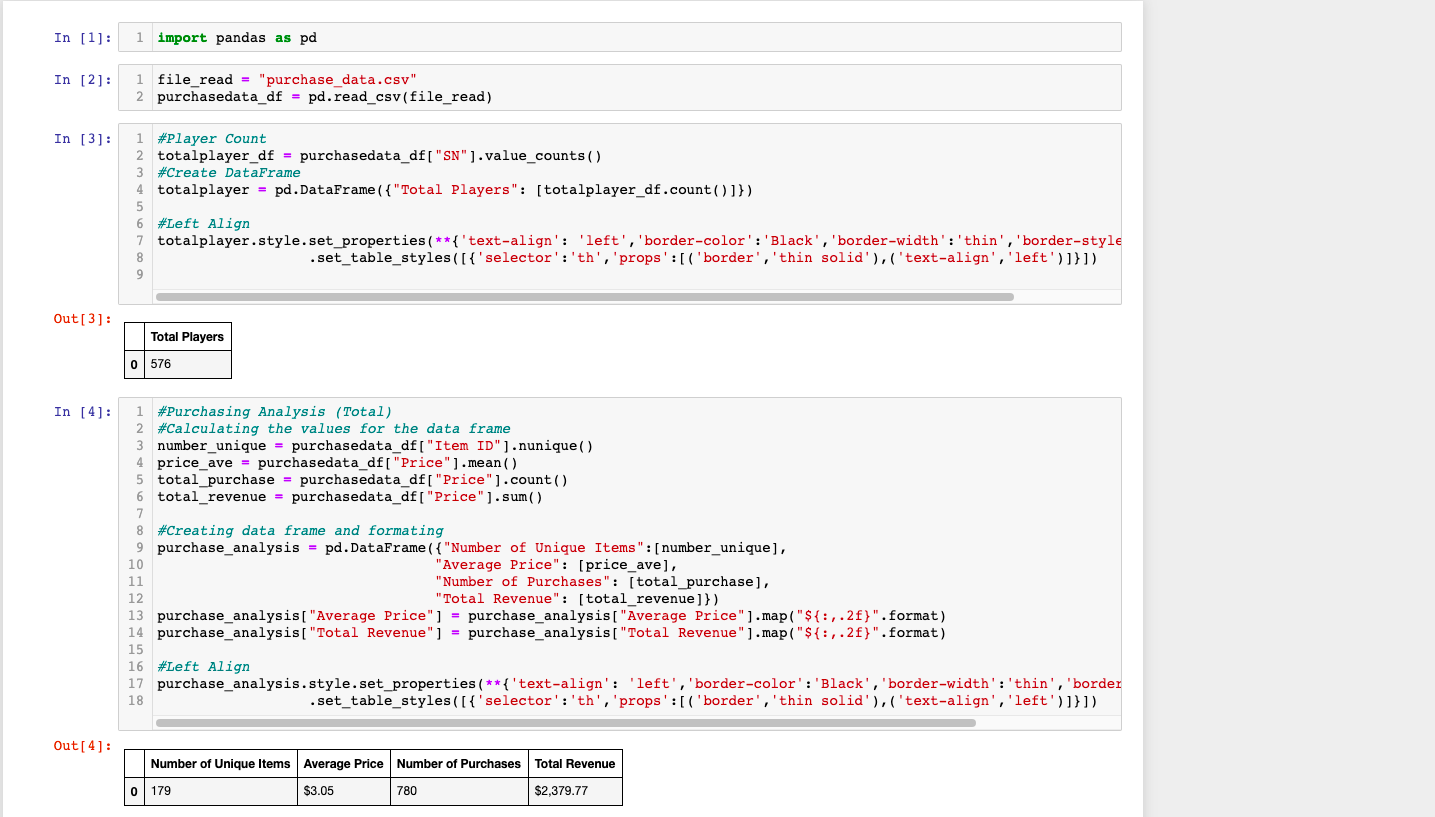
Task: Click '#Calculating the values for the data frame' comment
Action: [x=334, y=429]
